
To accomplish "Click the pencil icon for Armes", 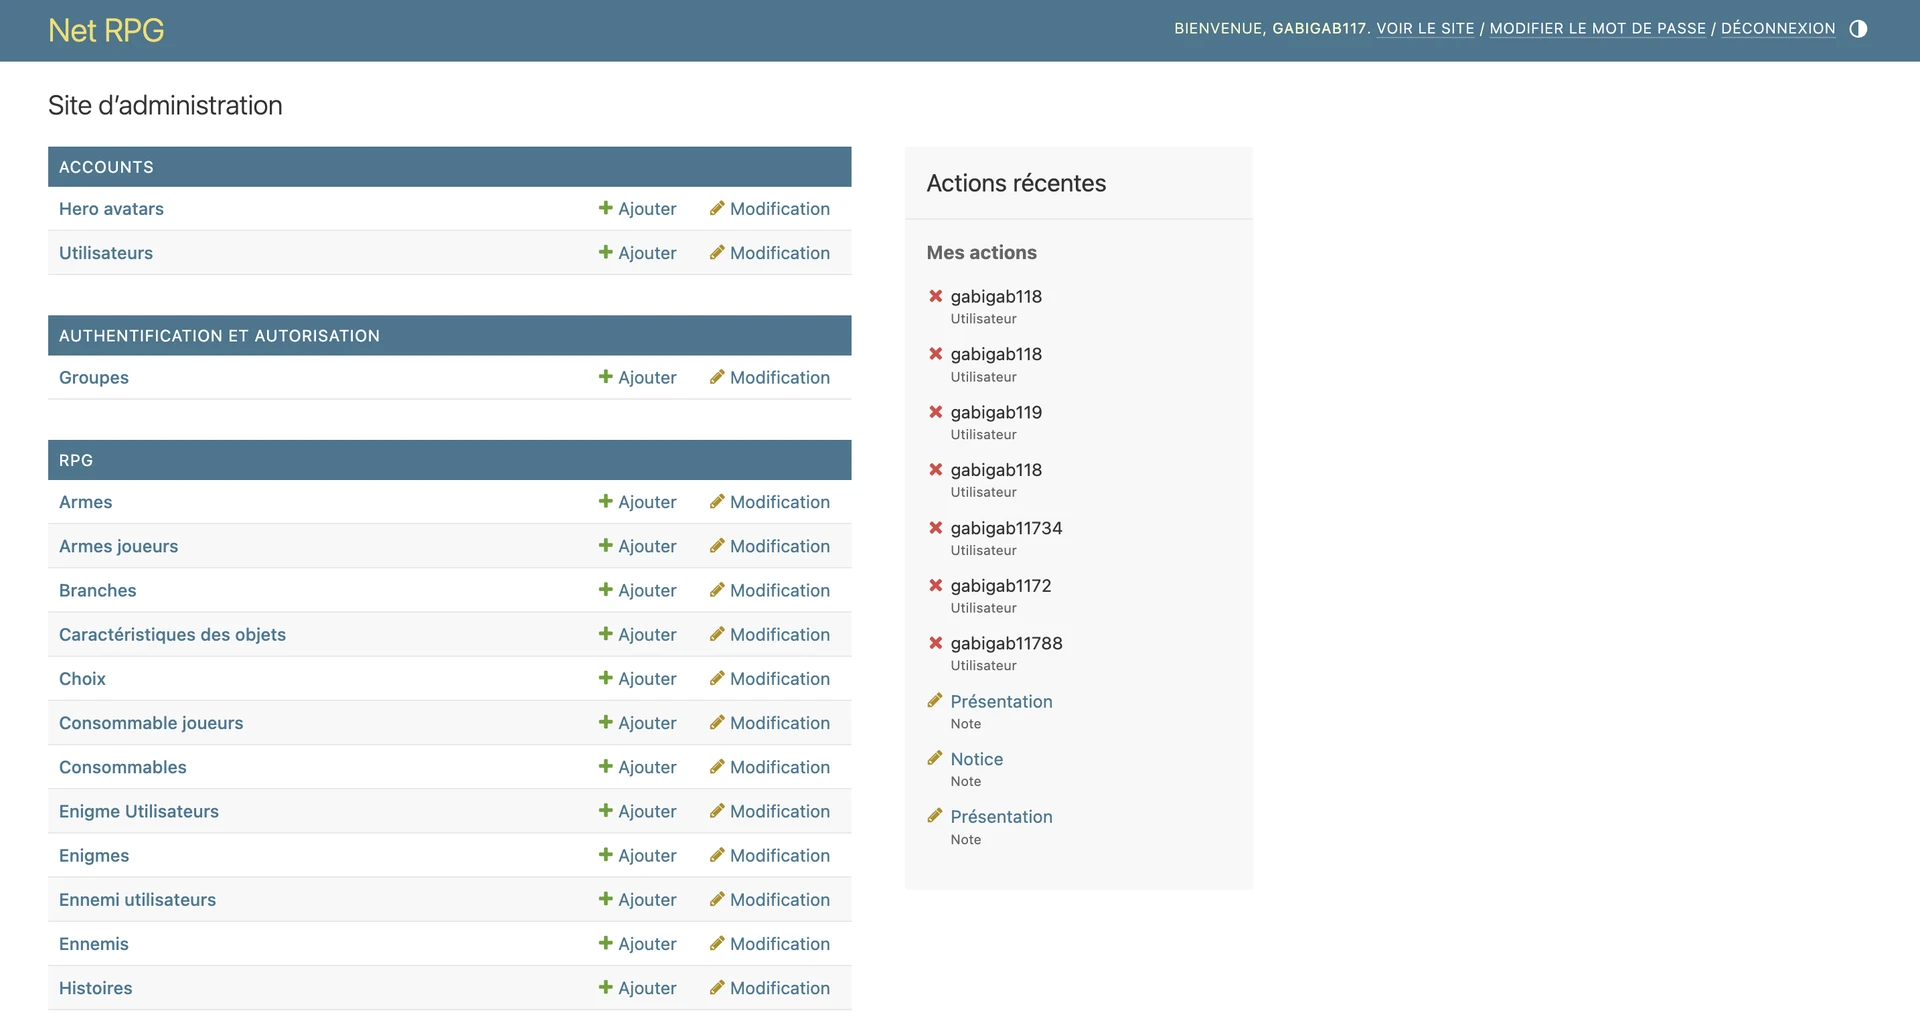I will (x=717, y=502).
